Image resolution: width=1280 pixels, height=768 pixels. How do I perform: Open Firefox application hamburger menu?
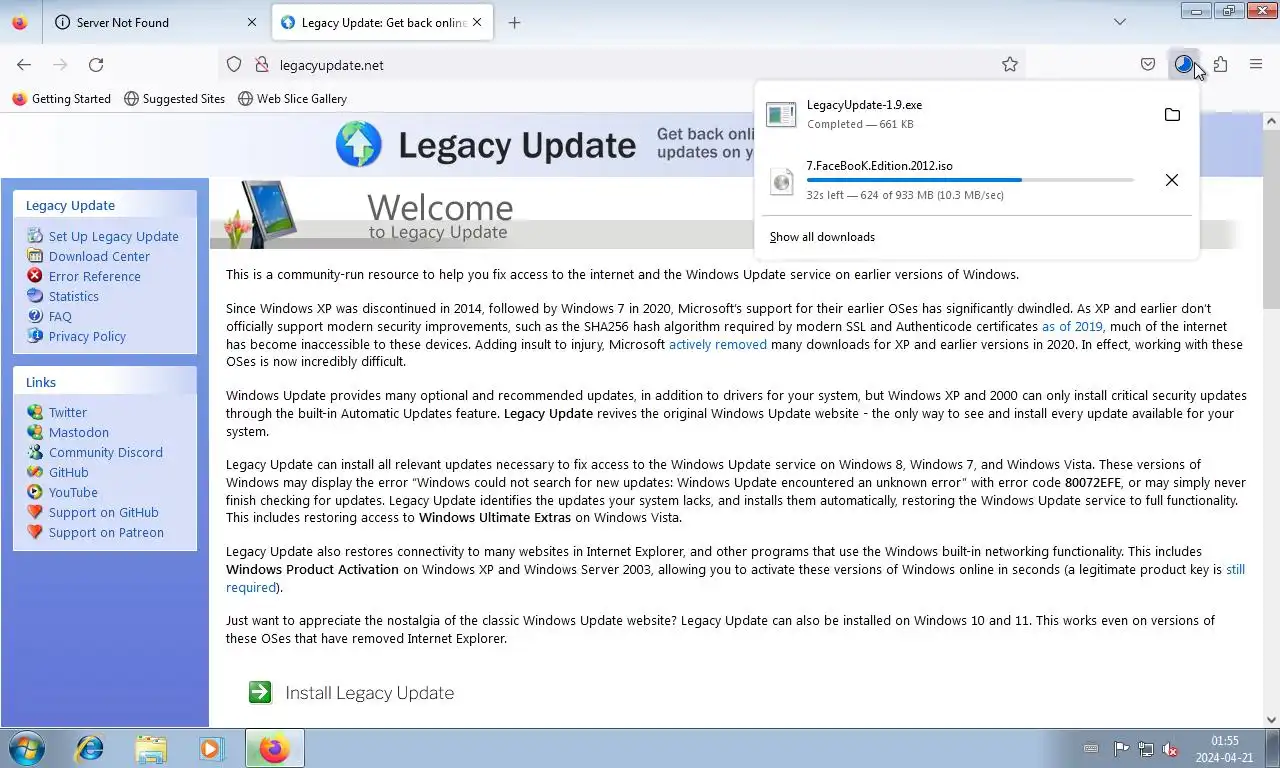[1256, 65]
